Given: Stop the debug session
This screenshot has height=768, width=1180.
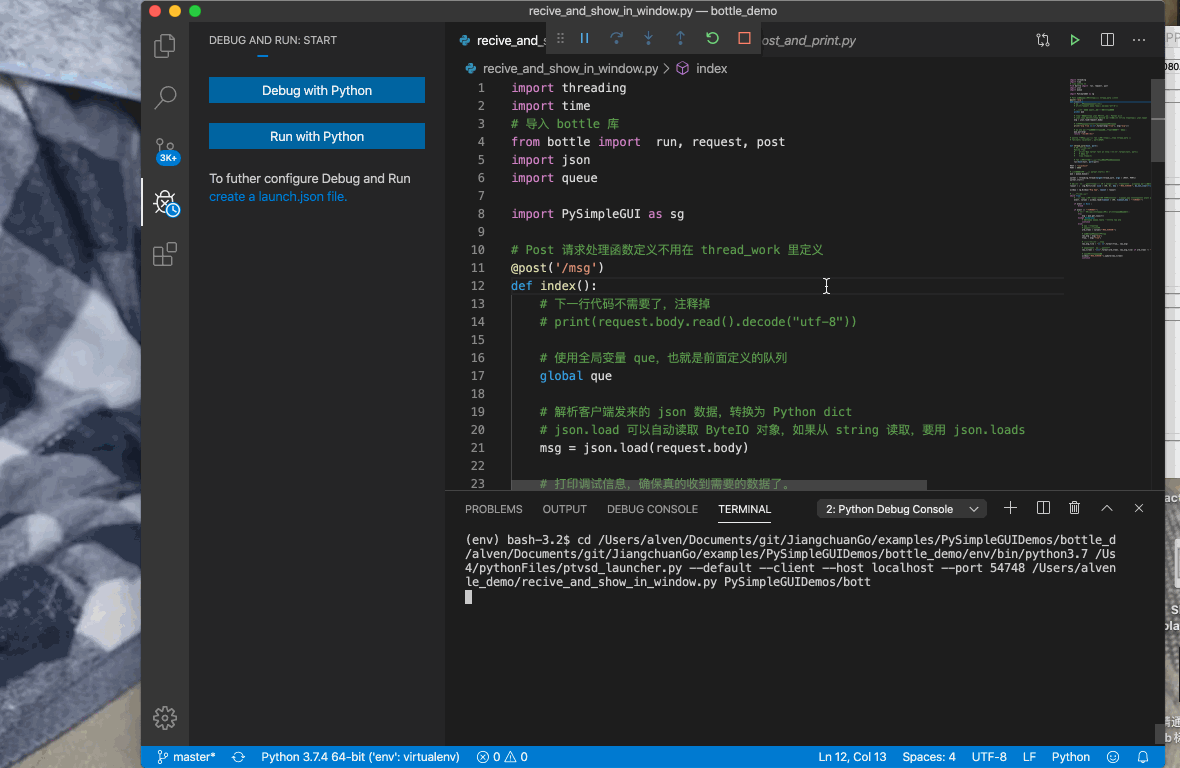Looking at the screenshot, I should click(744, 38).
